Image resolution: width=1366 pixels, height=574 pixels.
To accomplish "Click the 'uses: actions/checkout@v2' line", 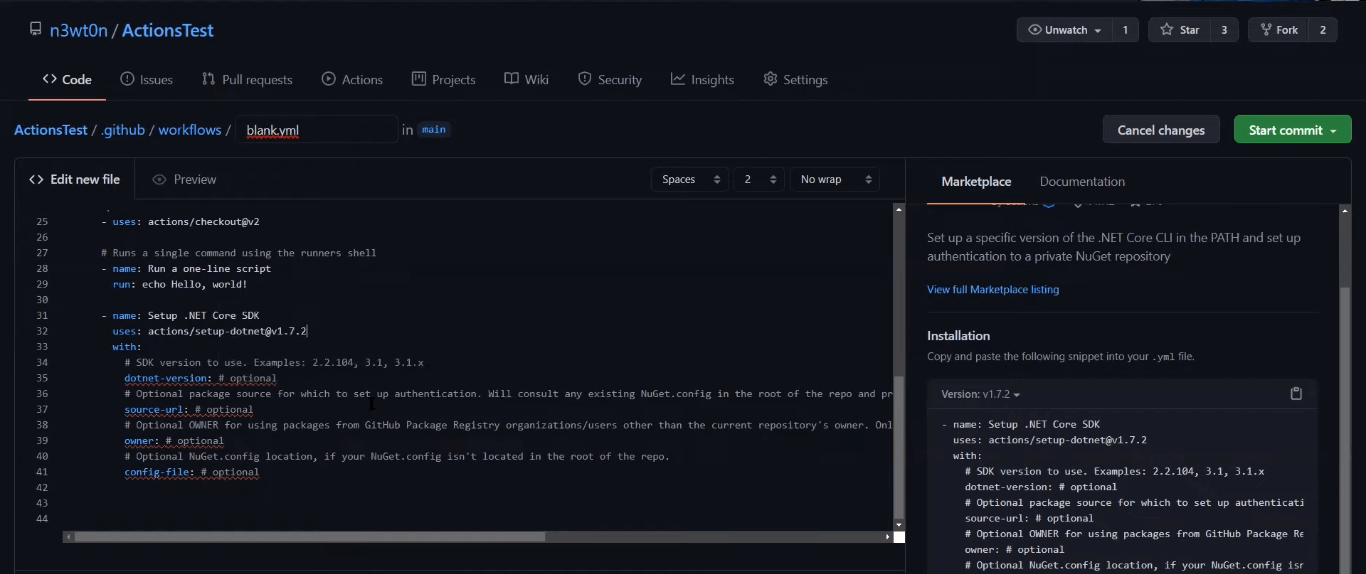I will click(180, 221).
